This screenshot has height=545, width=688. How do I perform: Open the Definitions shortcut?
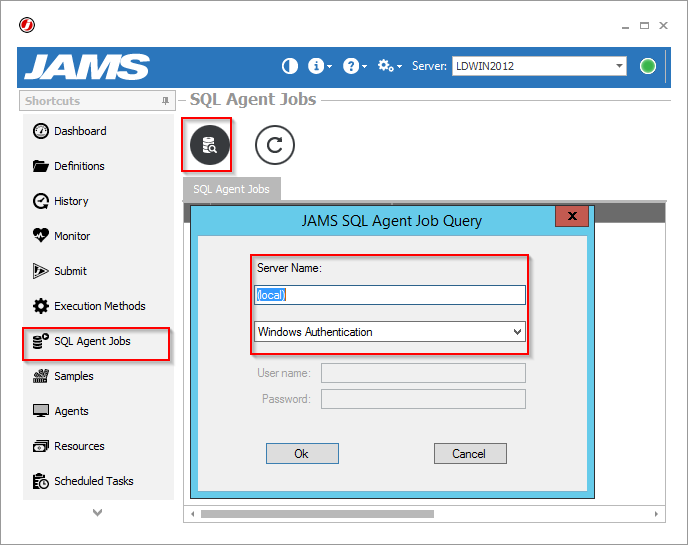(x=69, y=166)
